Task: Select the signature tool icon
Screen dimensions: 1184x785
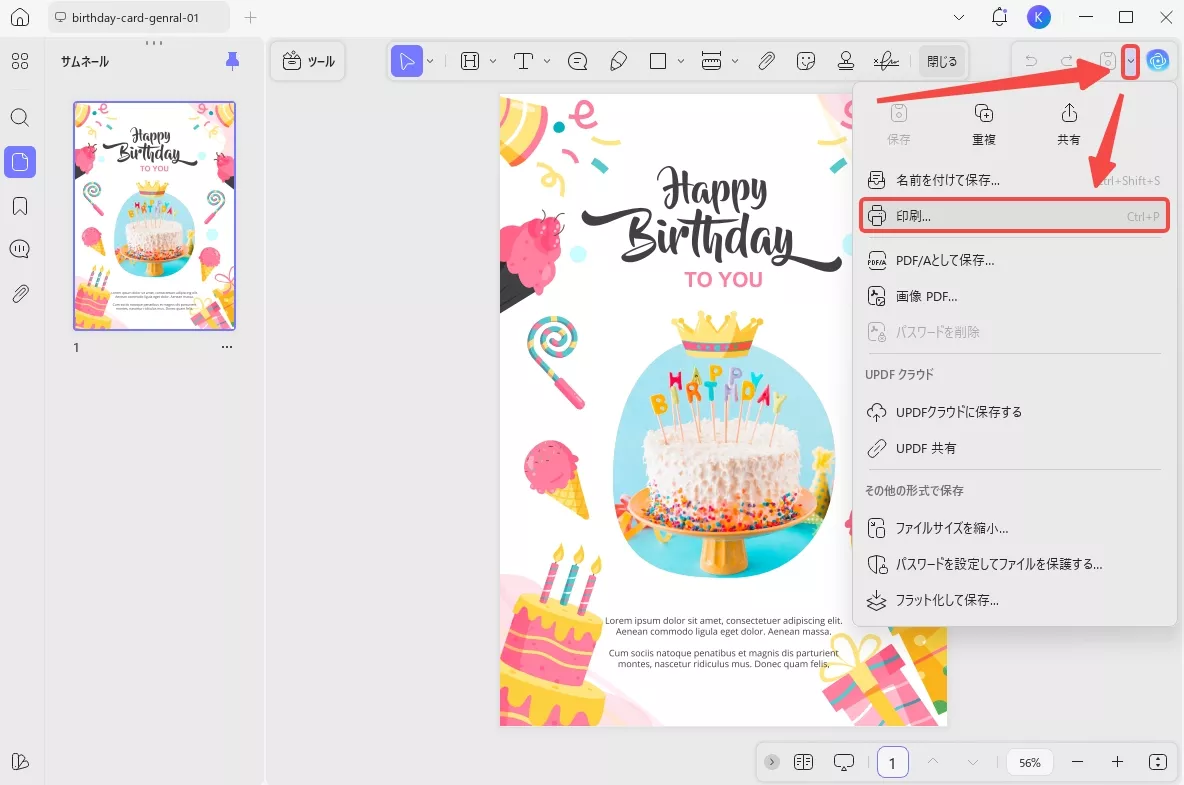Action: [x=885, y=61]
